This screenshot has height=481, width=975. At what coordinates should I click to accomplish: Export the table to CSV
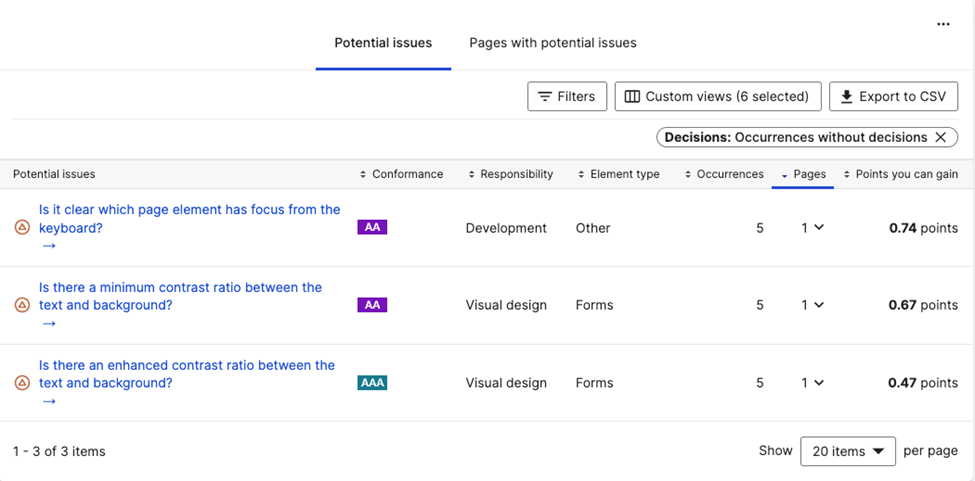point(892,96)
